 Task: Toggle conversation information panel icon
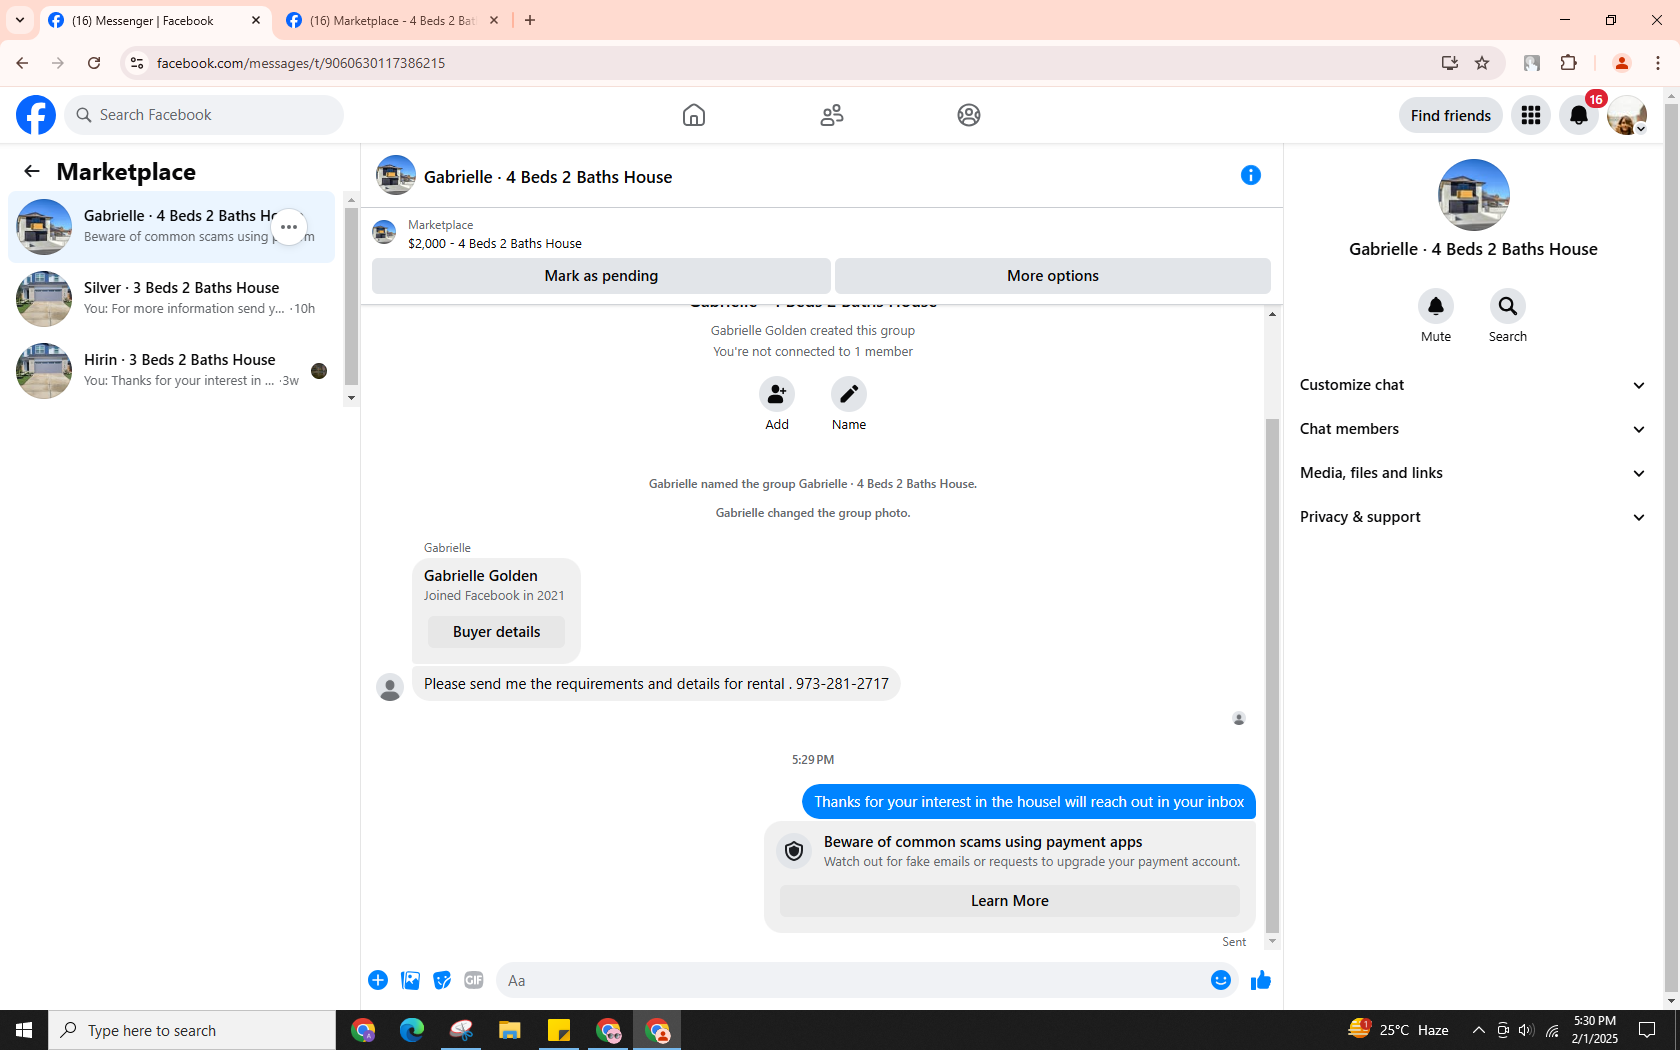point(1250,175)
